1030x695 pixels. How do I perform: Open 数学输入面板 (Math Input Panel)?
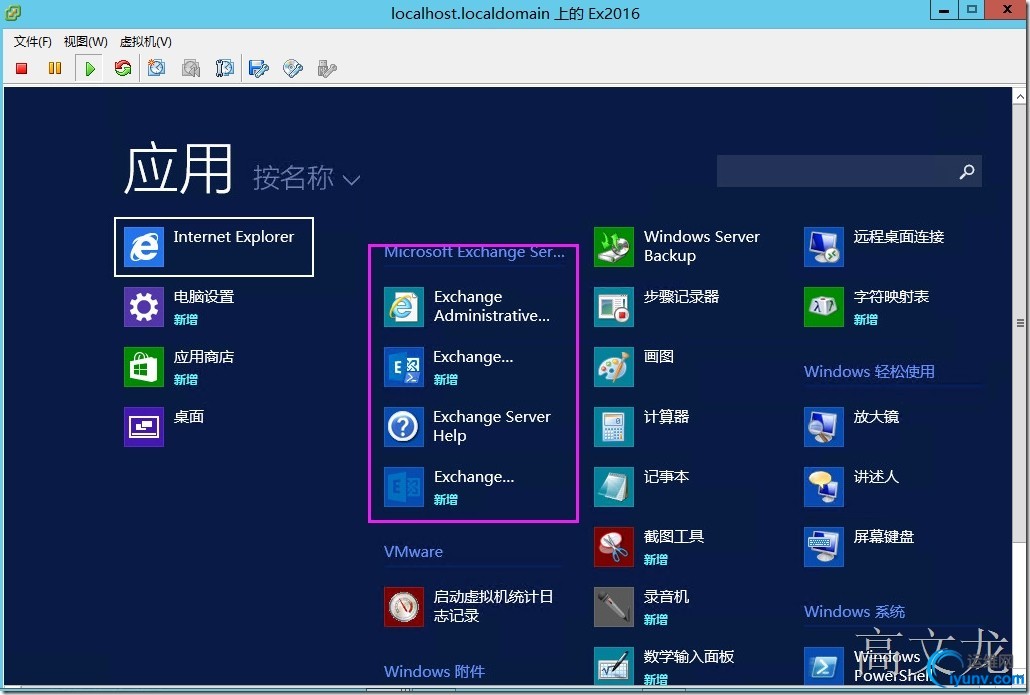pos(664,666)
